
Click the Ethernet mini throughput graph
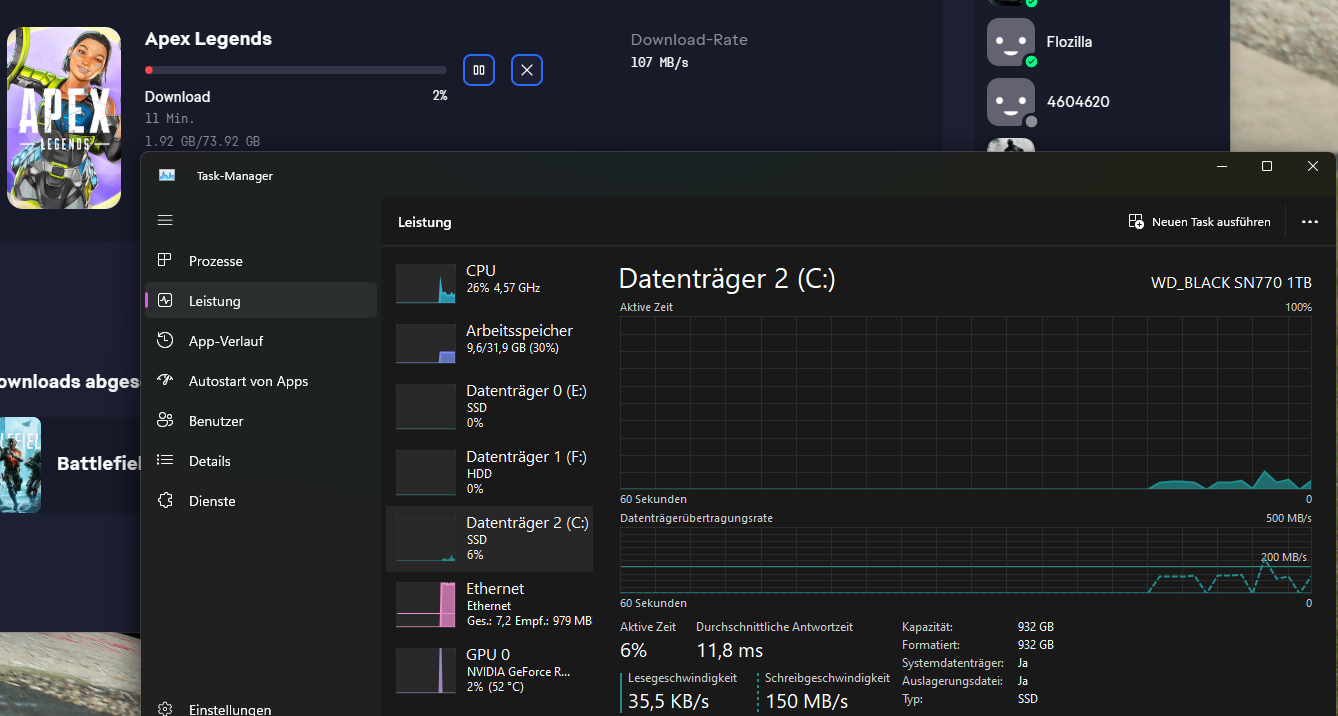(x=426, y=605)
